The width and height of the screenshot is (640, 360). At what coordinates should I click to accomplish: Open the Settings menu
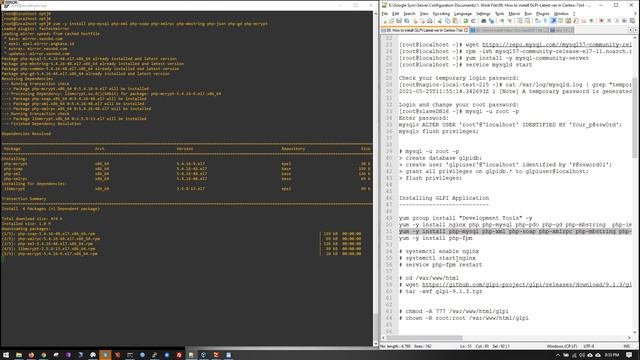pos(483,14)
